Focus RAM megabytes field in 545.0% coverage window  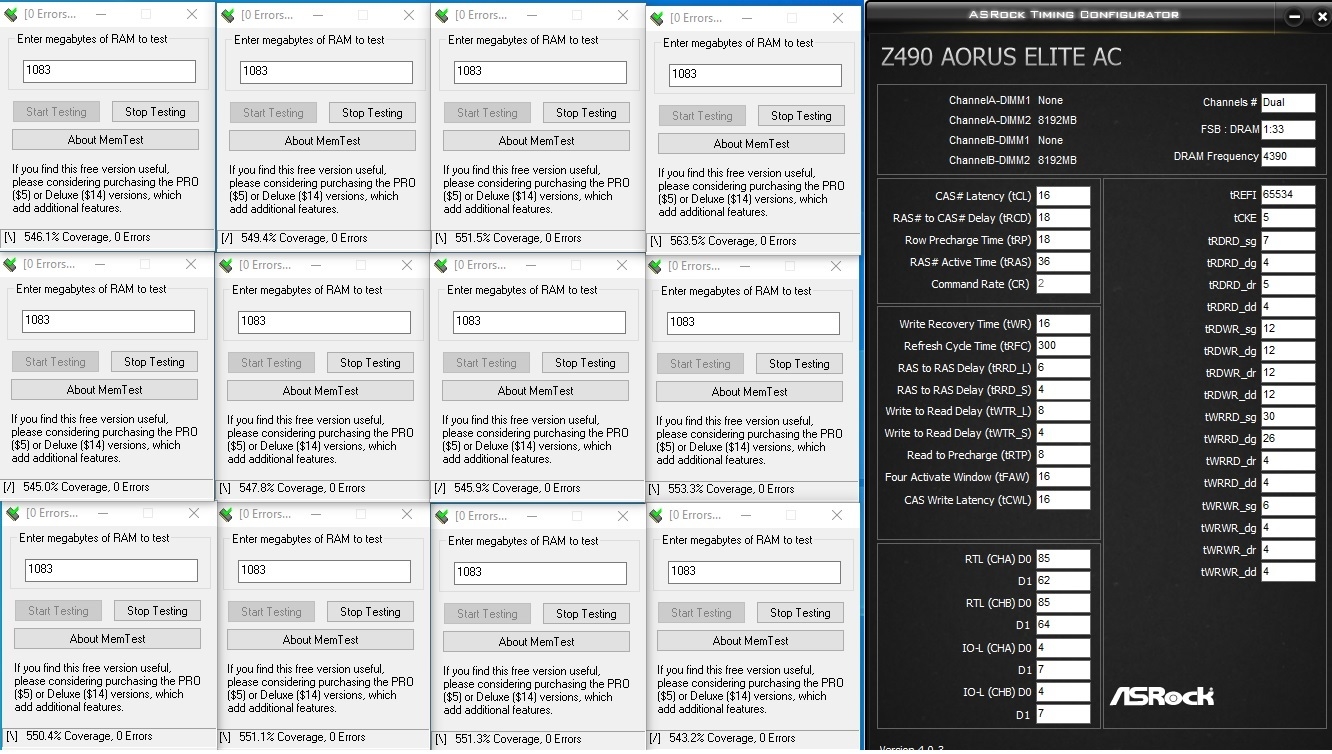pyautogui.click(x=108, y=321)
